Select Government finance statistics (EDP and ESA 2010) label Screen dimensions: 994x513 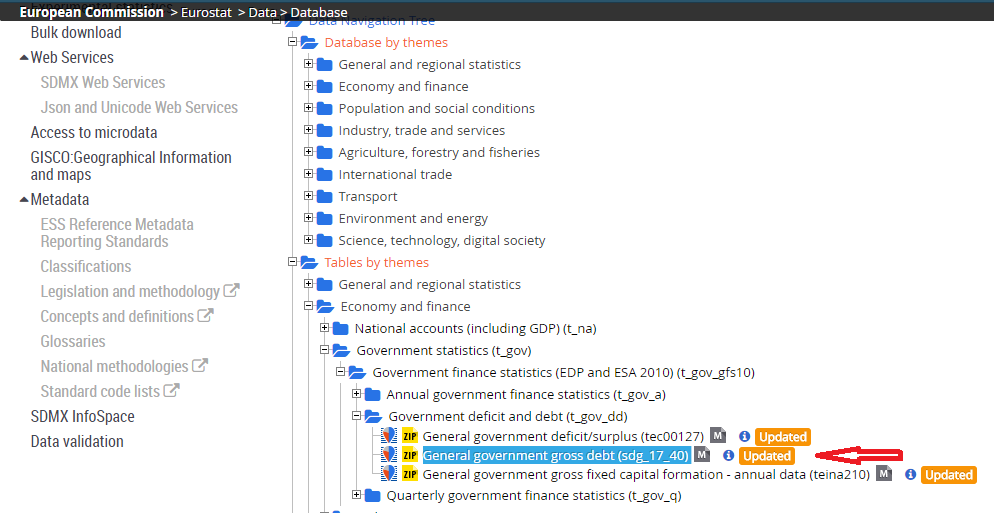(564, 372)
